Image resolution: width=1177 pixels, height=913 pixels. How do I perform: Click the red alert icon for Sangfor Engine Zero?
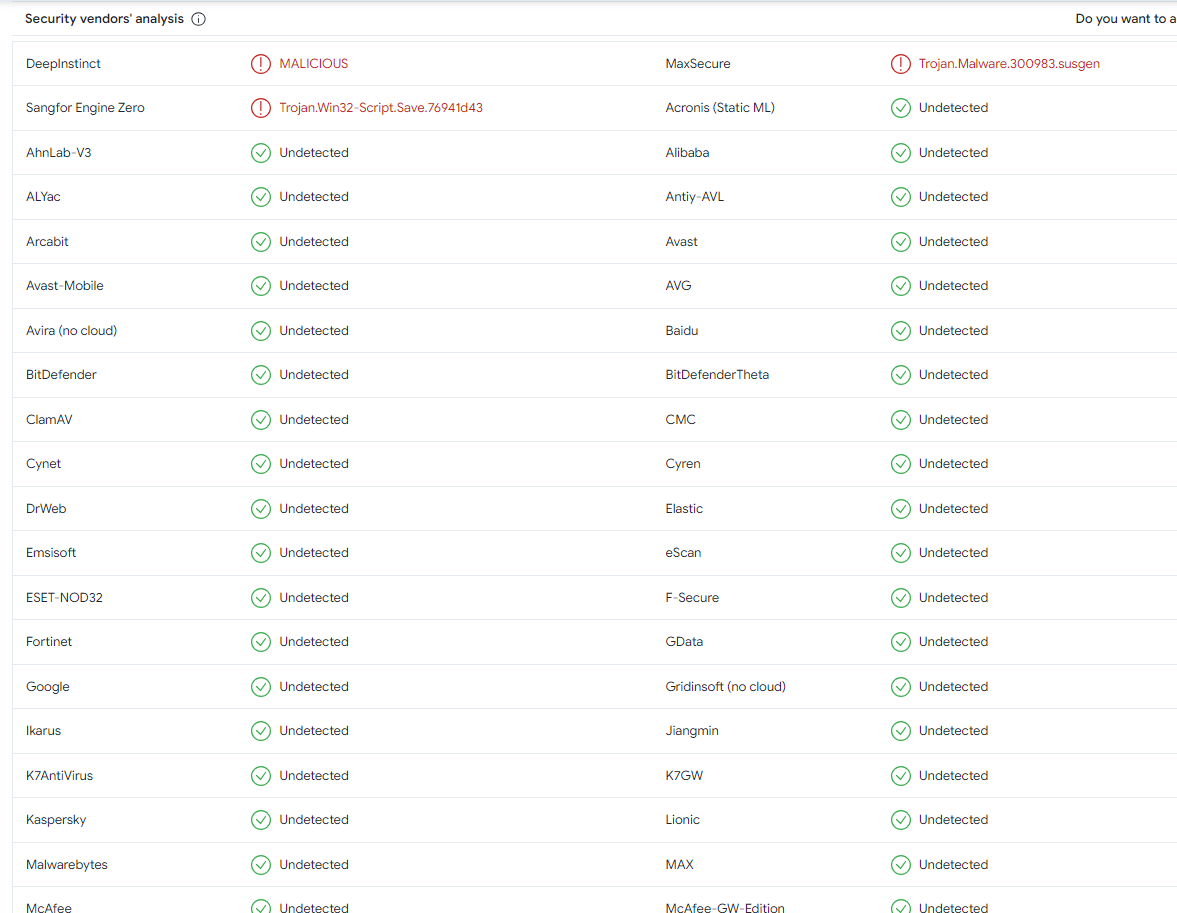[x=260, y=108]
